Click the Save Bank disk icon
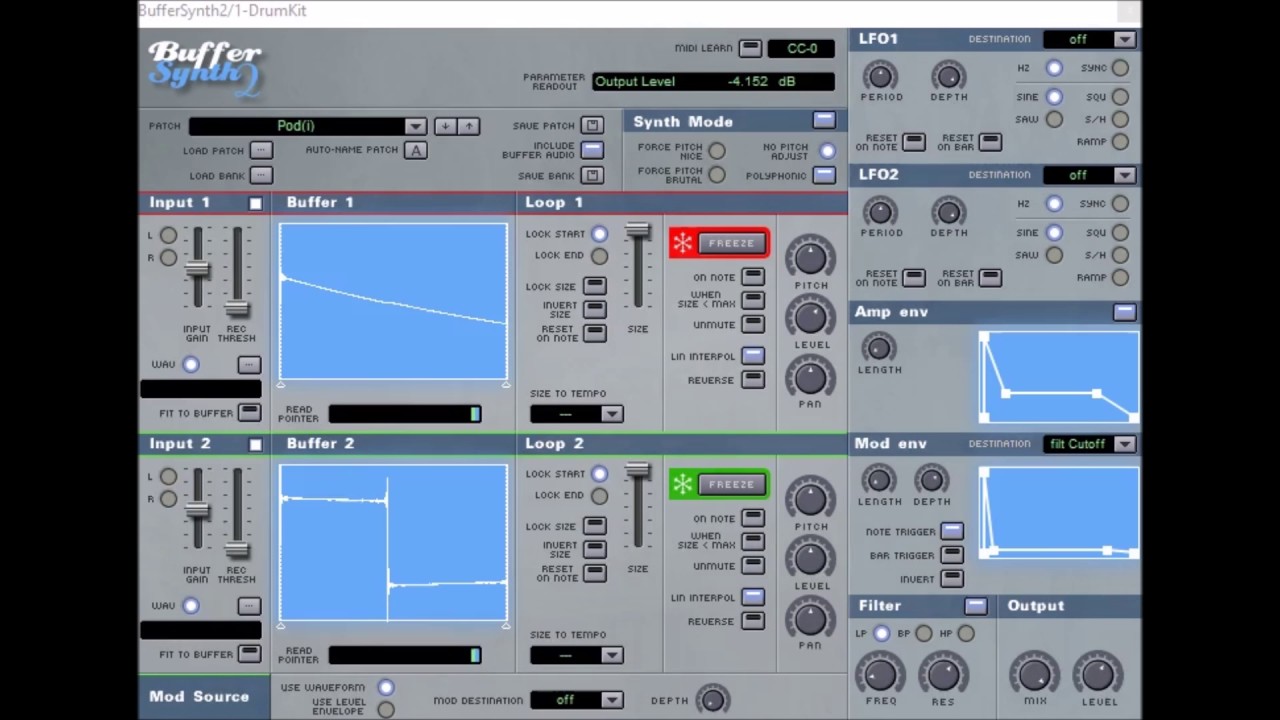 click(x=592, y=175)
